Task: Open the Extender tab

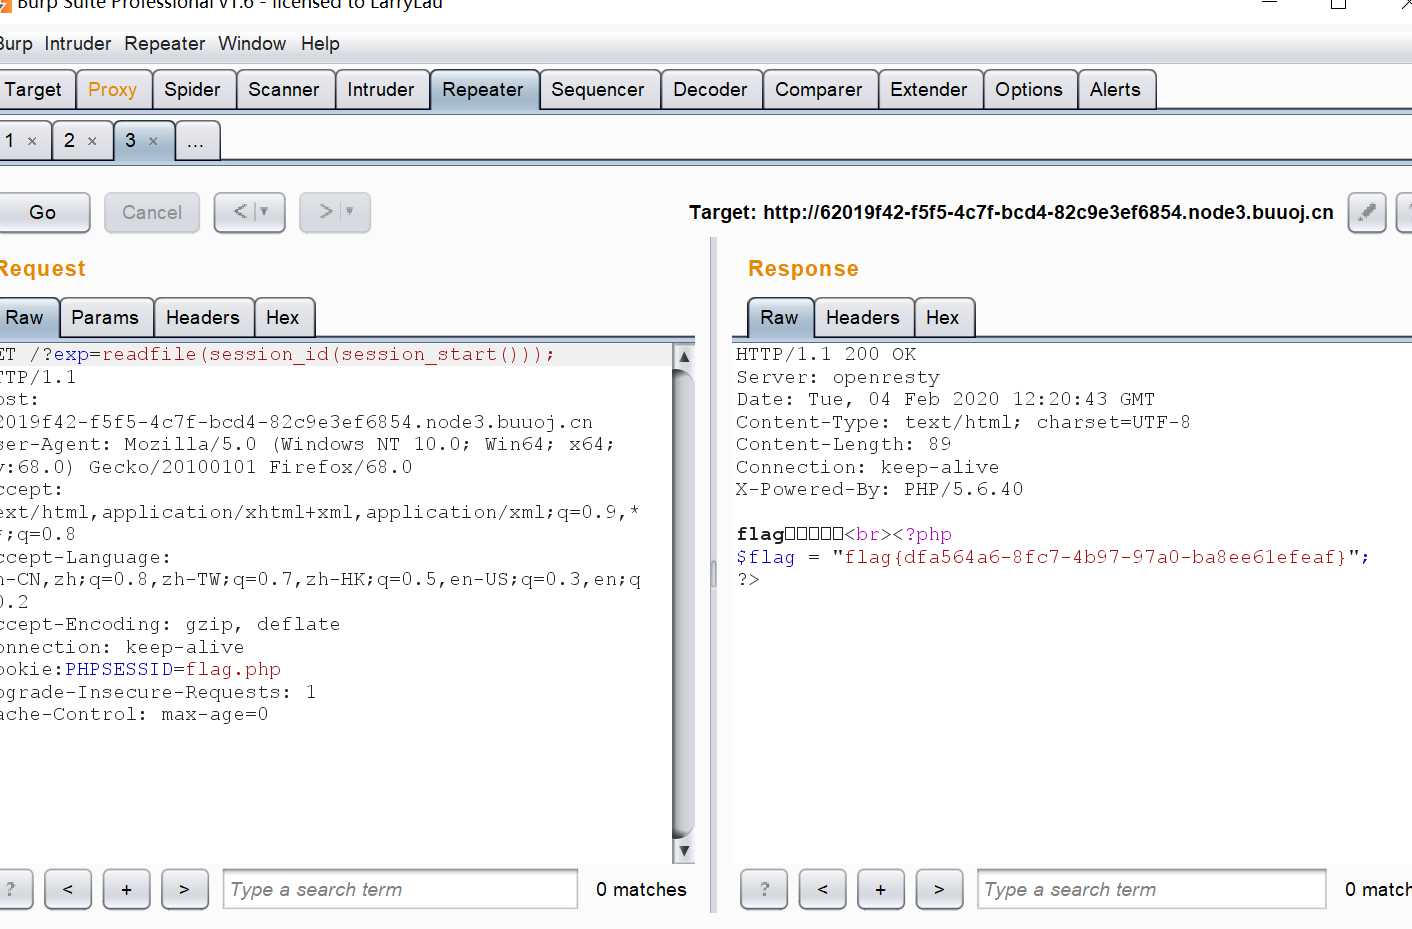Action: (x=929, y=89)
